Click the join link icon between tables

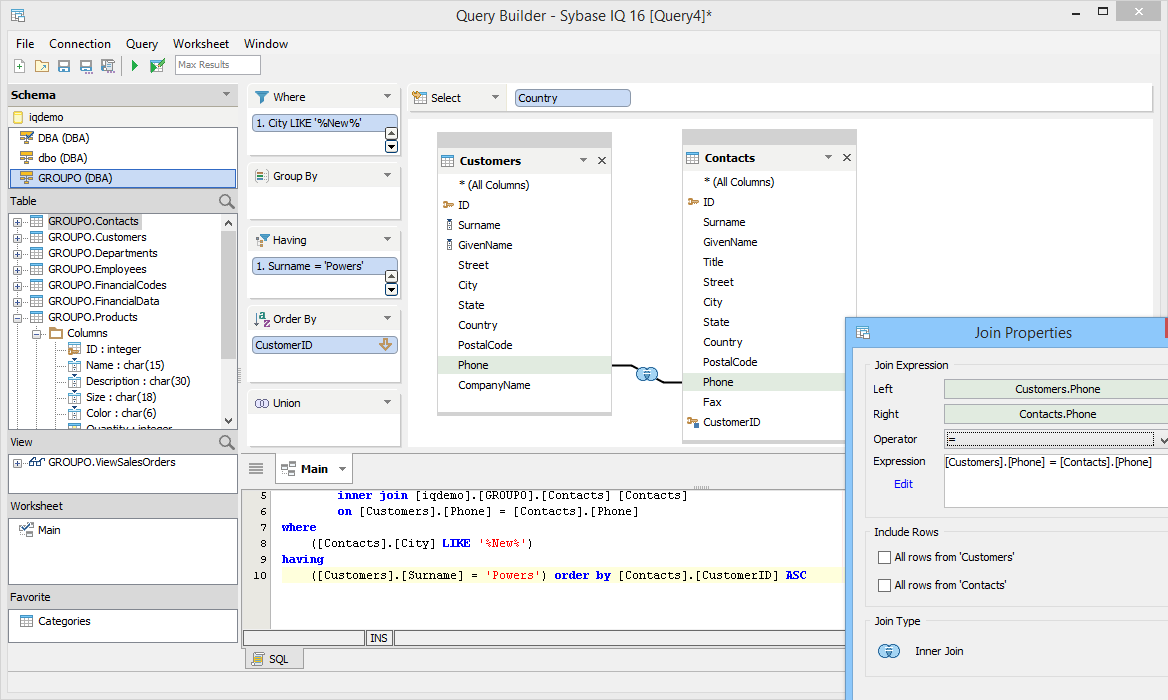(x=647, y=373)
